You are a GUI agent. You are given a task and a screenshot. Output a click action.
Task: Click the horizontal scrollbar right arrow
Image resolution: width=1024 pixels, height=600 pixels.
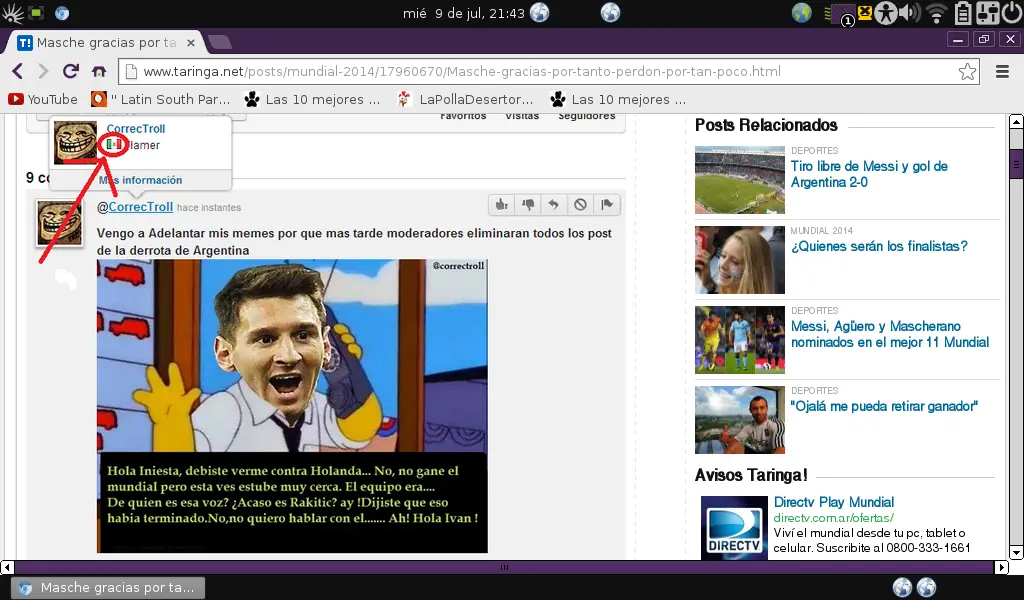point(1002,567)
